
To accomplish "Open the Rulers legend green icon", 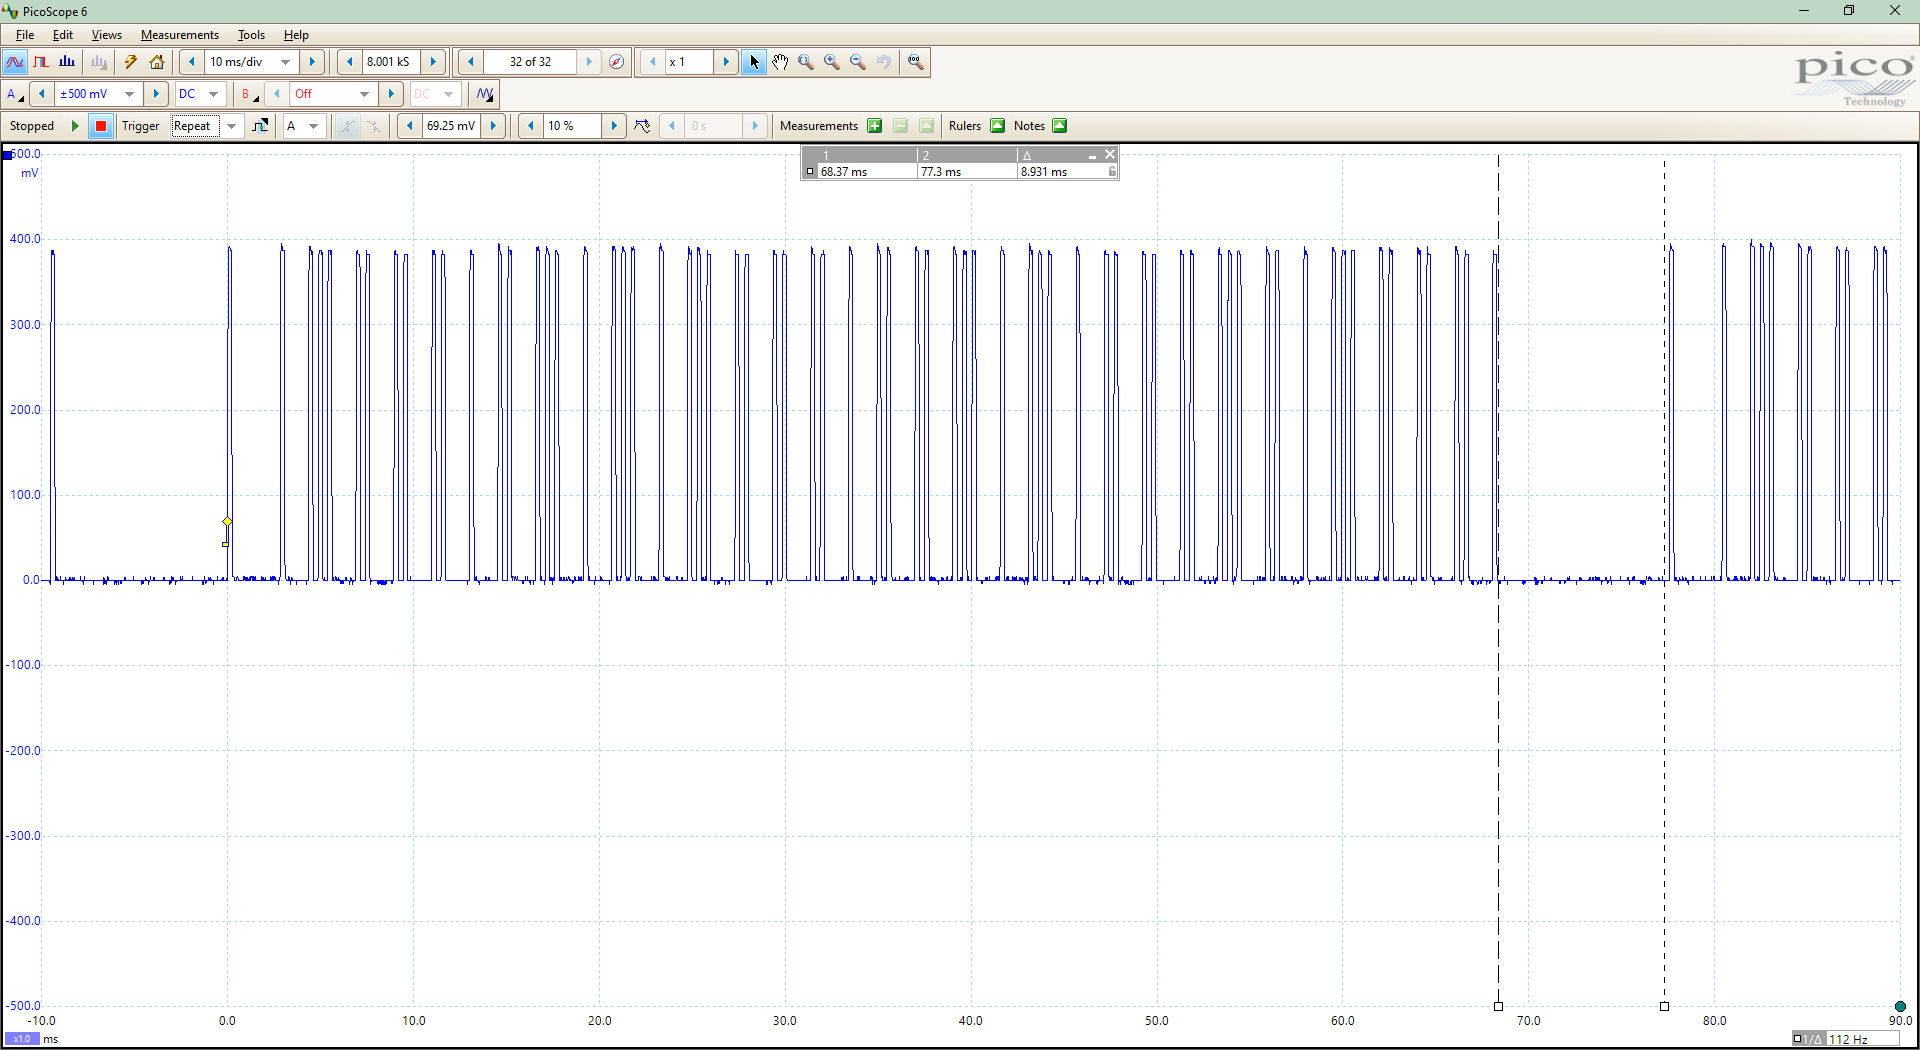I will pos(997,126).
